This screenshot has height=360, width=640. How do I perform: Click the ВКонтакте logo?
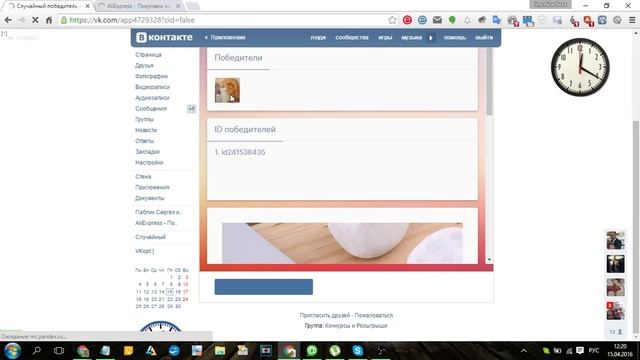point(164,37)
